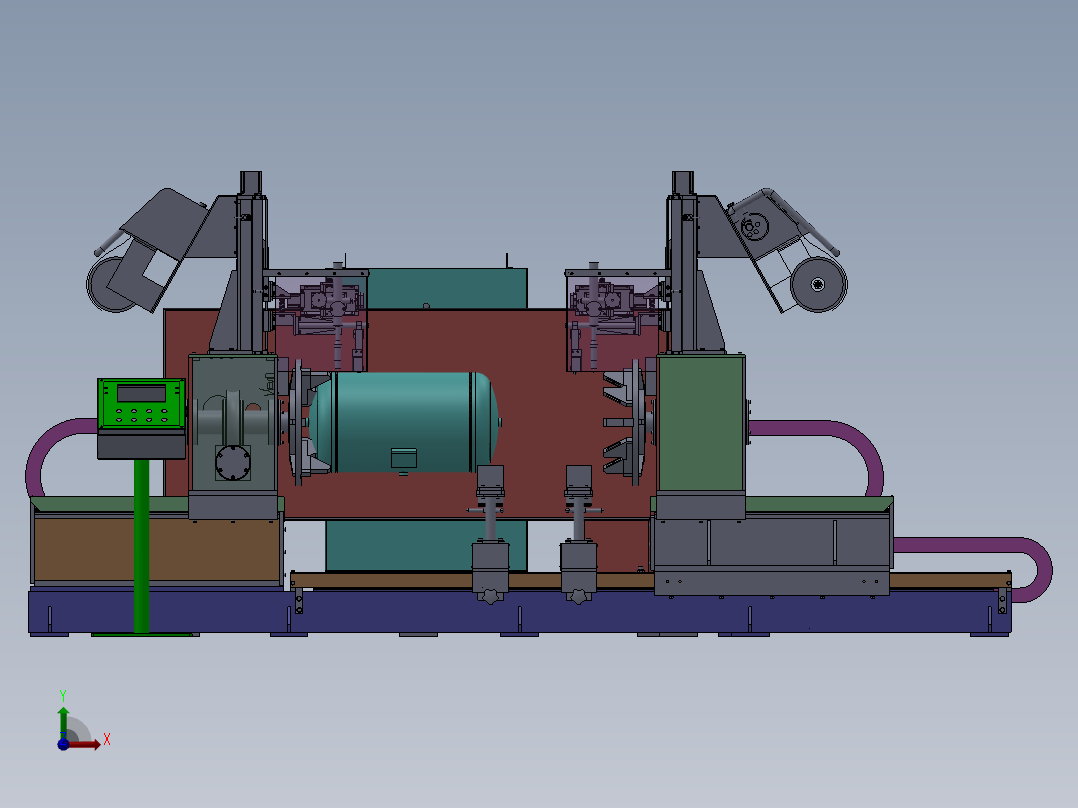The width and height of the screenshot is (1078, 808).
Task: Select the brown cabinet panel on the left
Action: tap(157, 549)
